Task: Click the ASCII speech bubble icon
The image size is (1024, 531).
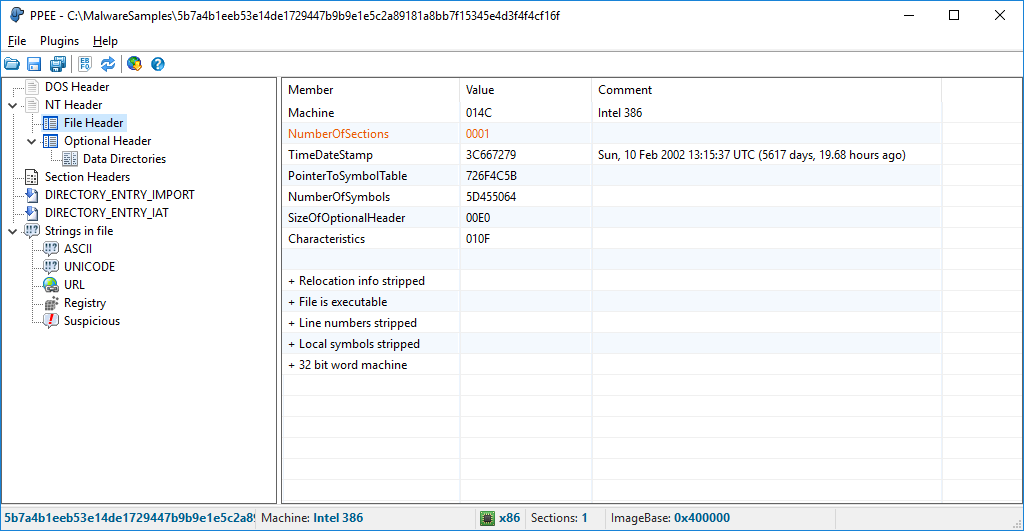Action: pos(50,249)
